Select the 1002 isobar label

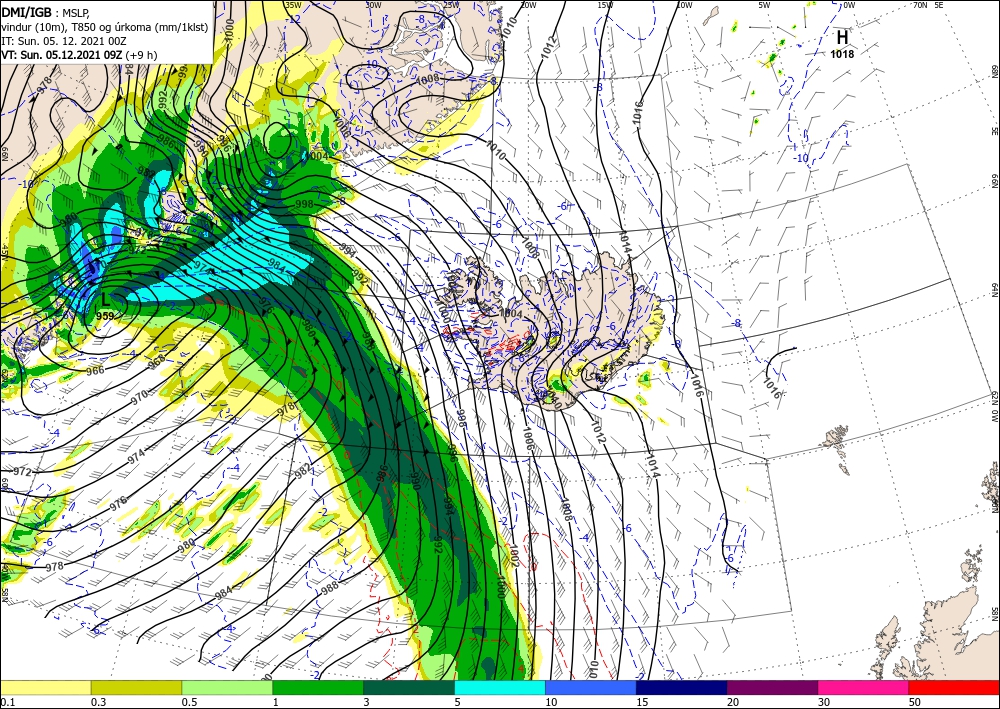pyautogui.click(x=515, y=555)
